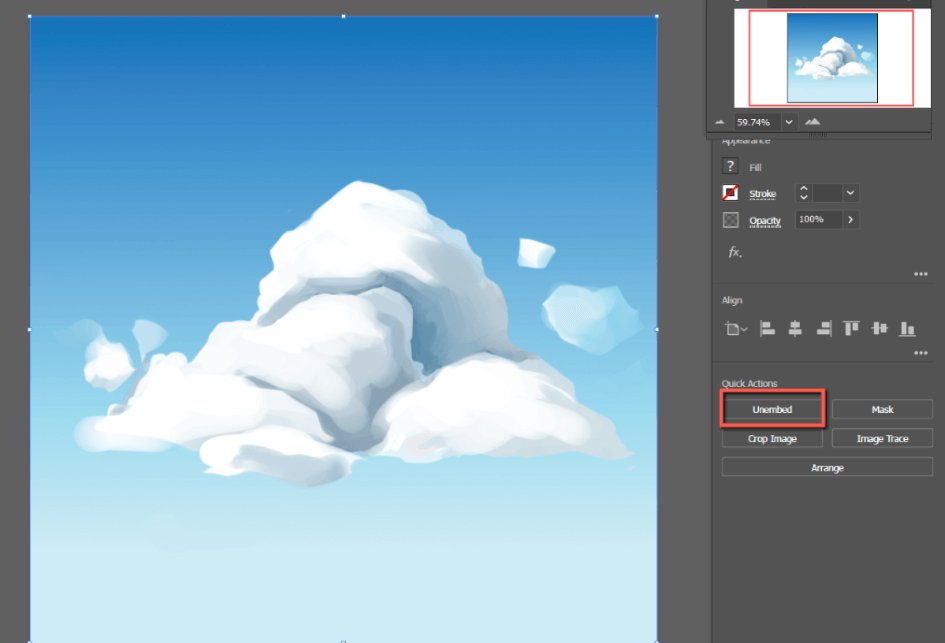Click the Opacity label link
The image size is (945, 643).
point(765,221)
